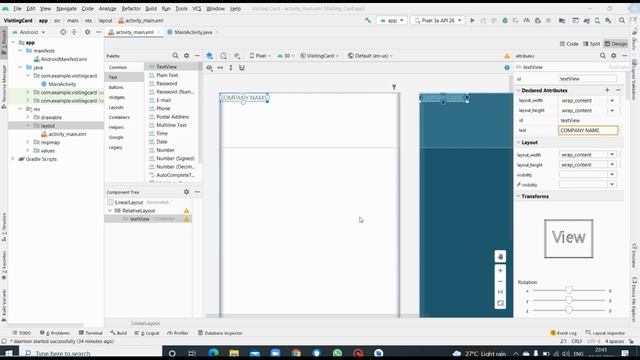Select the activity_main.xml editor tab

click(134, 32)
